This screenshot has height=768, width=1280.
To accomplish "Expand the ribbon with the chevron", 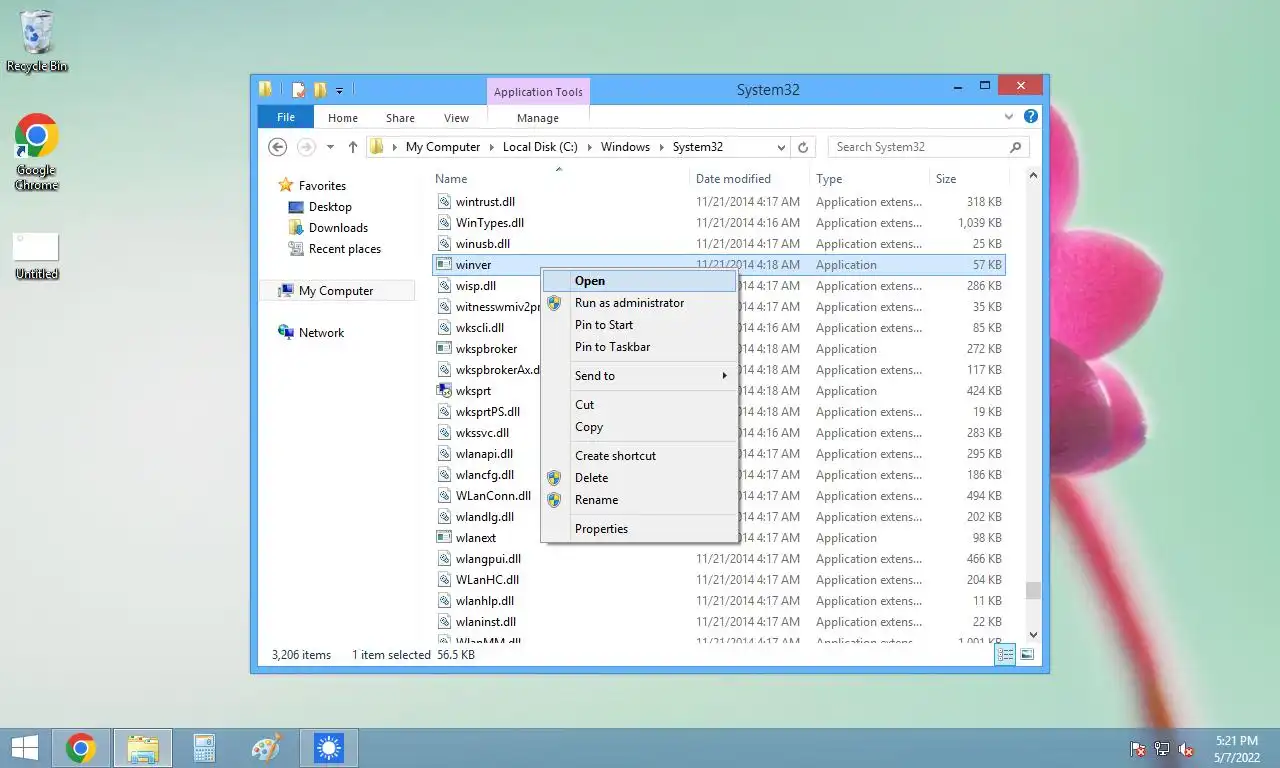I will click(1009, 117).
